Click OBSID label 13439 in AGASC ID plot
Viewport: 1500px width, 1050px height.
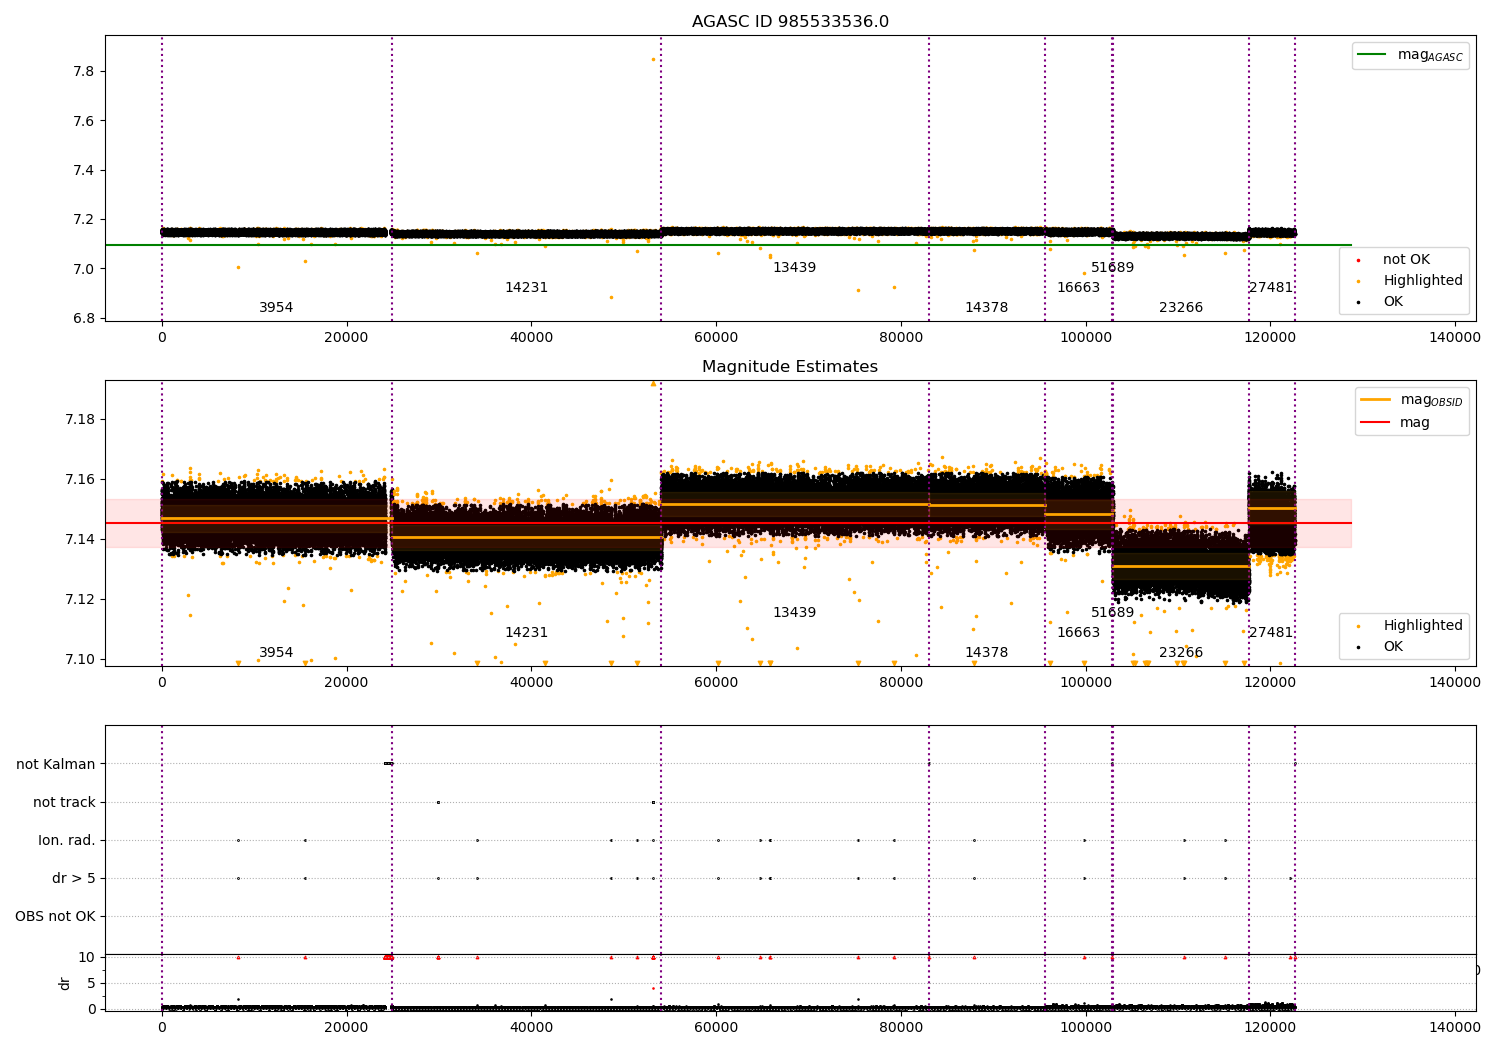click(x=794, y=268)
